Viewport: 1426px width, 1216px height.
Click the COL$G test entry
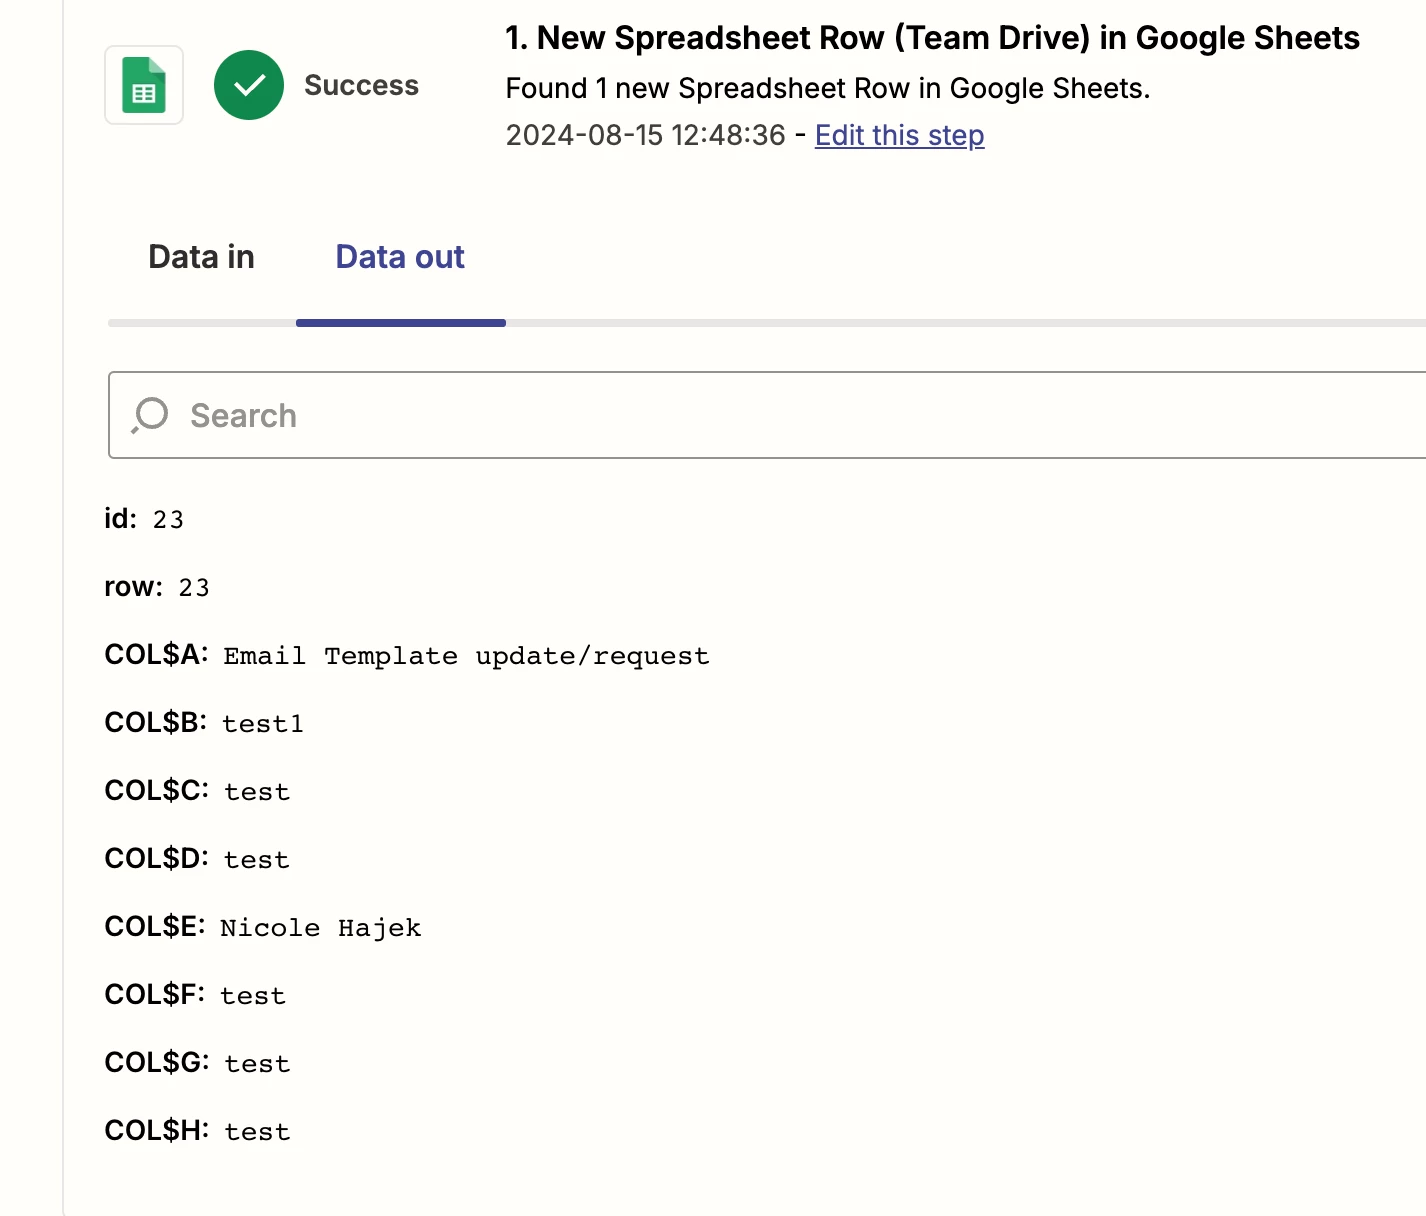pos(197,1063)
